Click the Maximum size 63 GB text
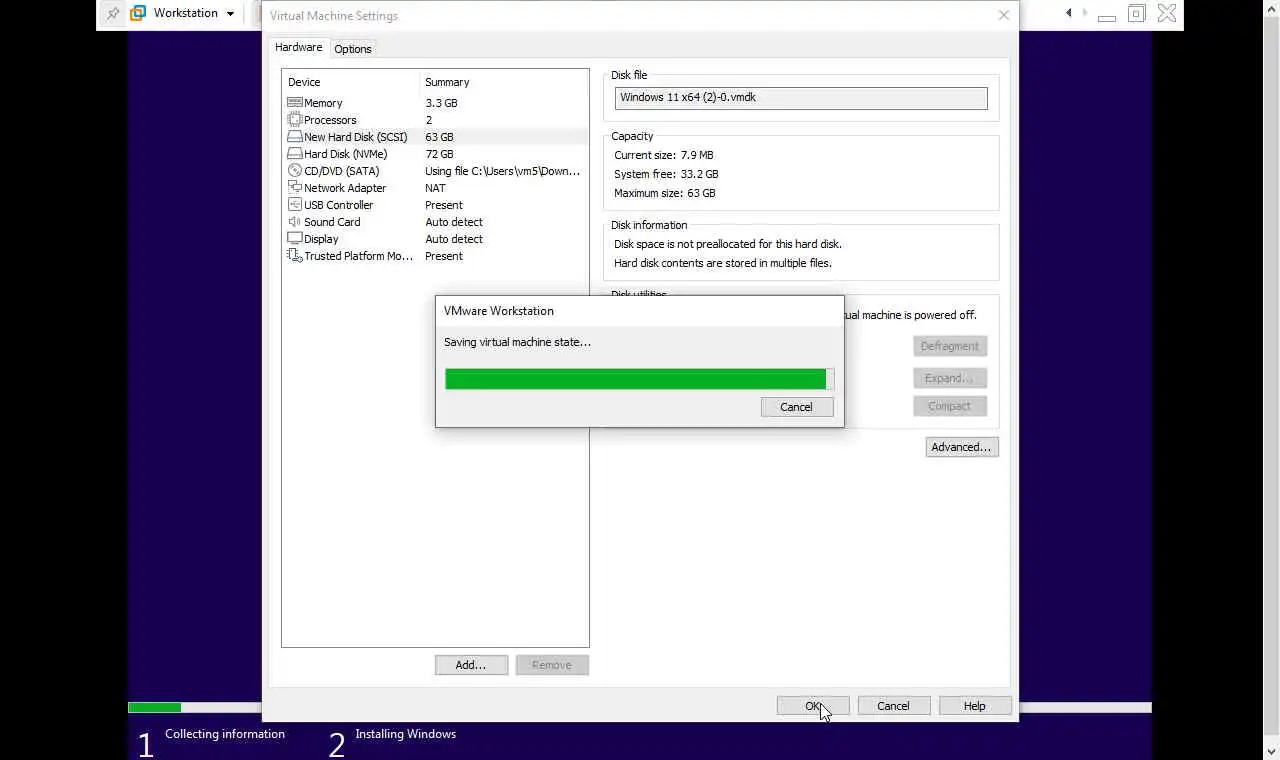The height and width of the screenshot is (760, 1280). point(665,193)
